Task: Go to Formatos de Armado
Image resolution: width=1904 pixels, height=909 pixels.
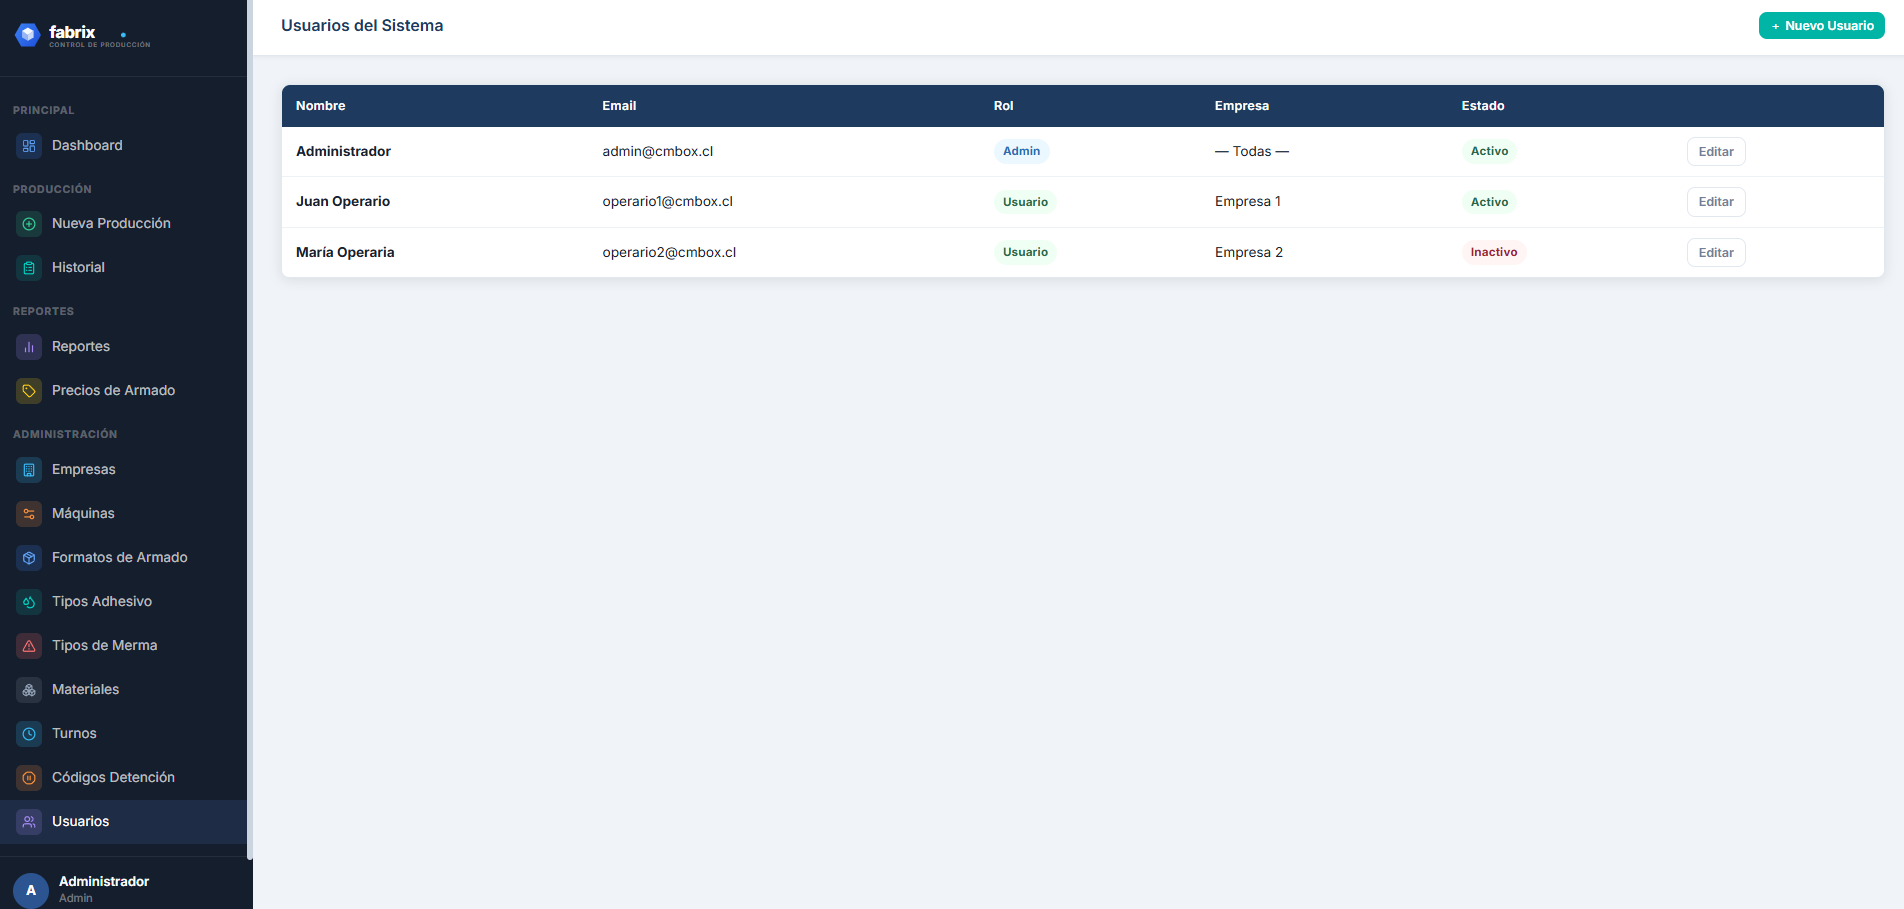Action: (x=123, y=558)
